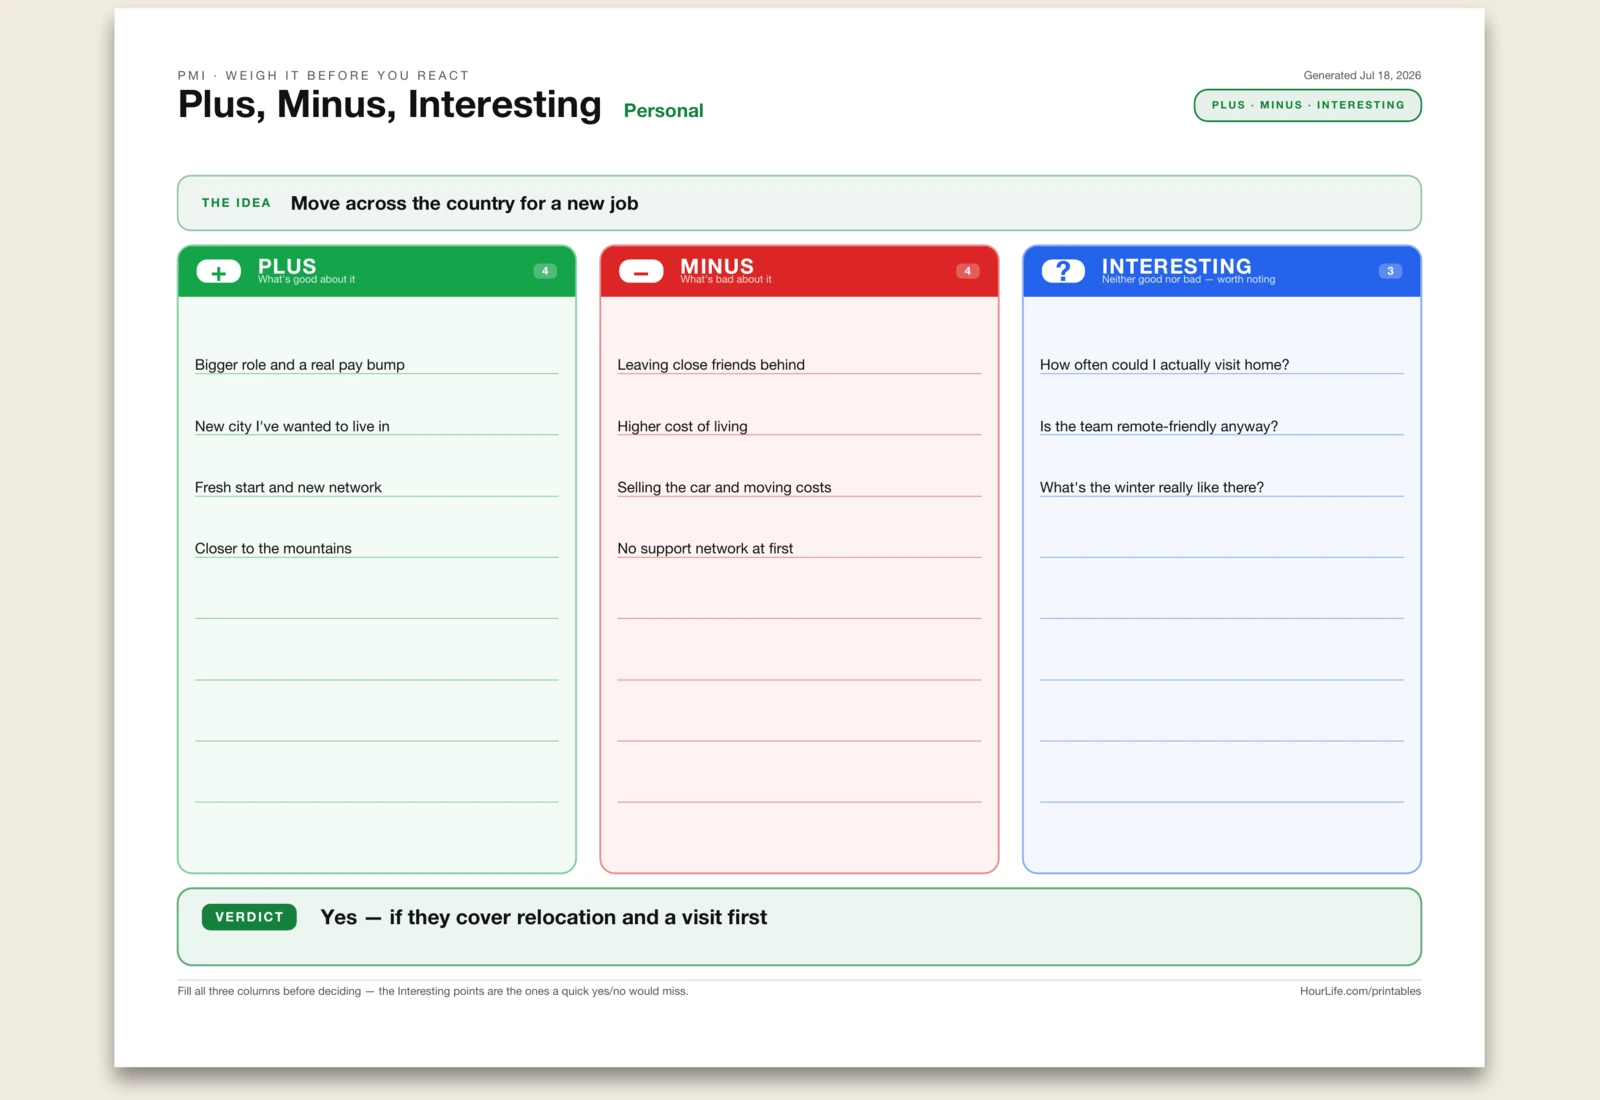Click the question mark icon in INTERESTING header
This screenshot has height=1100, width=1600.
click(x=1063, y=271)
